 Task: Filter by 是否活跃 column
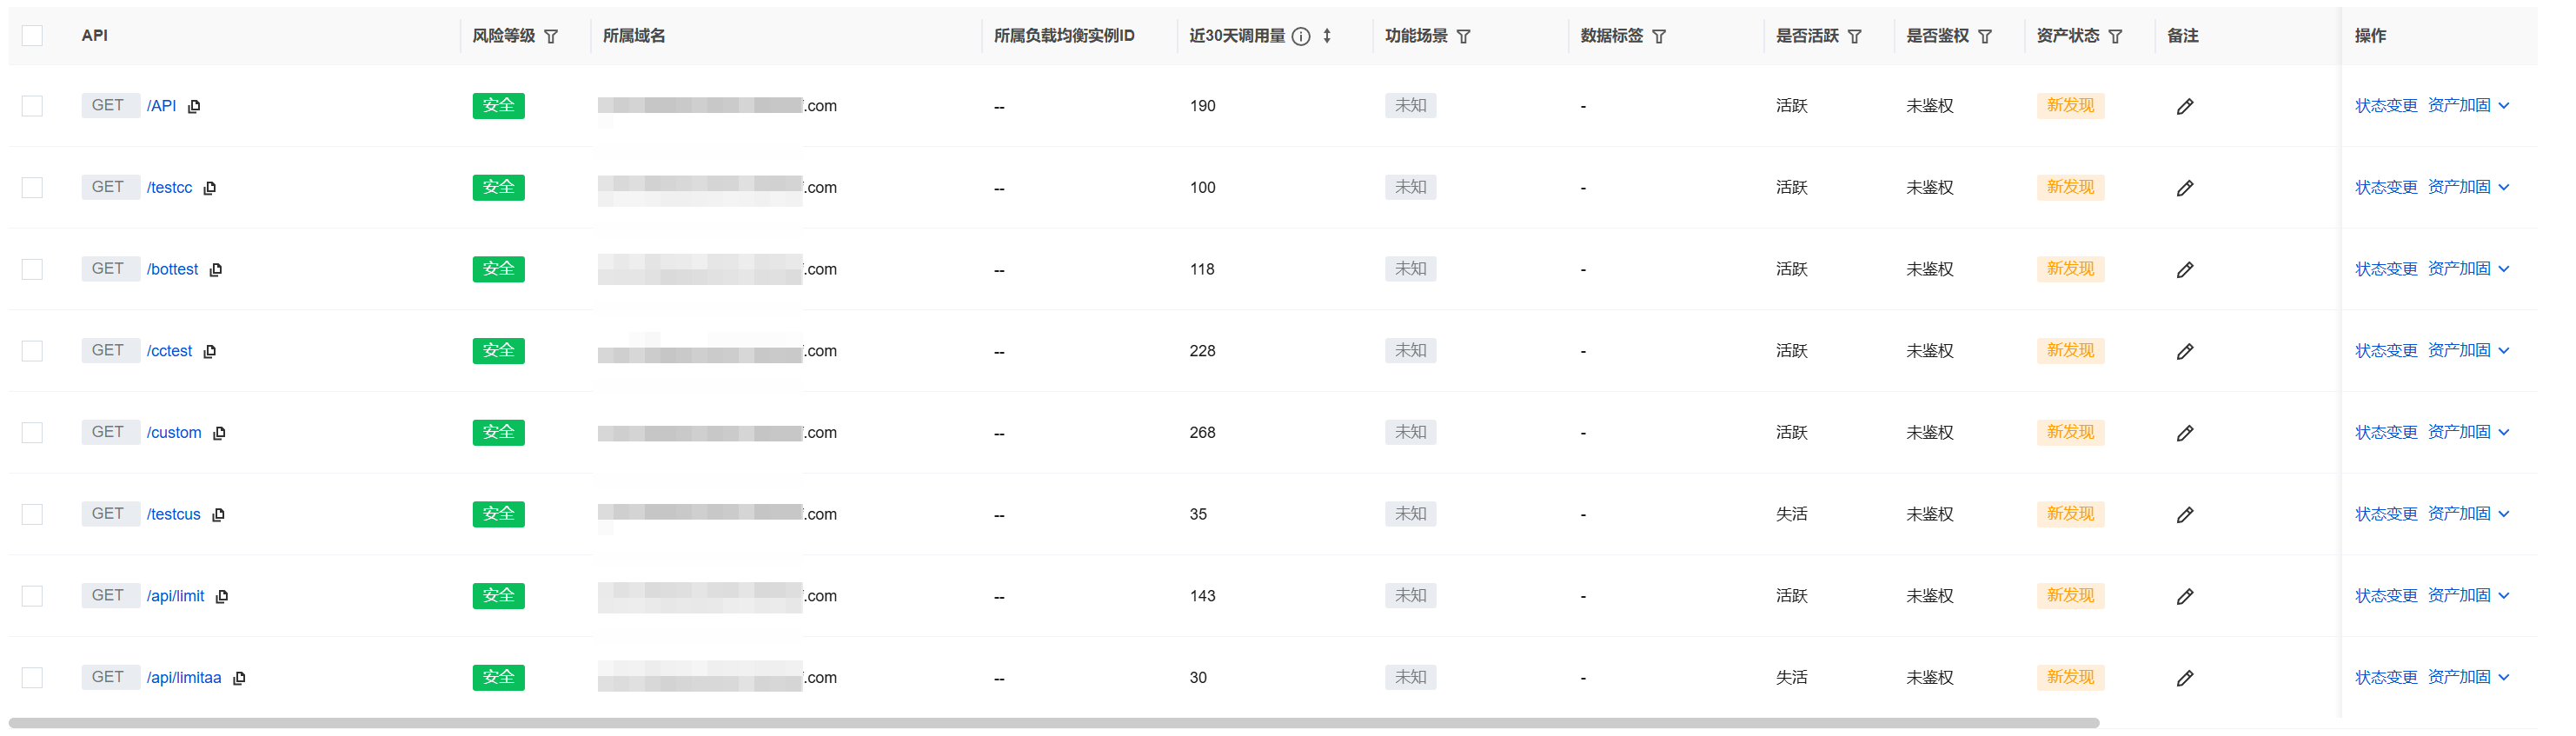(1855, 36)
